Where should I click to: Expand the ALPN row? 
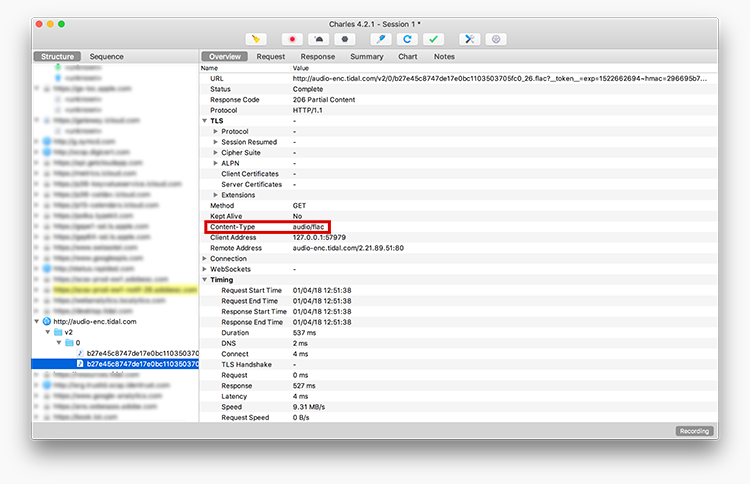[x=215, y=163]
